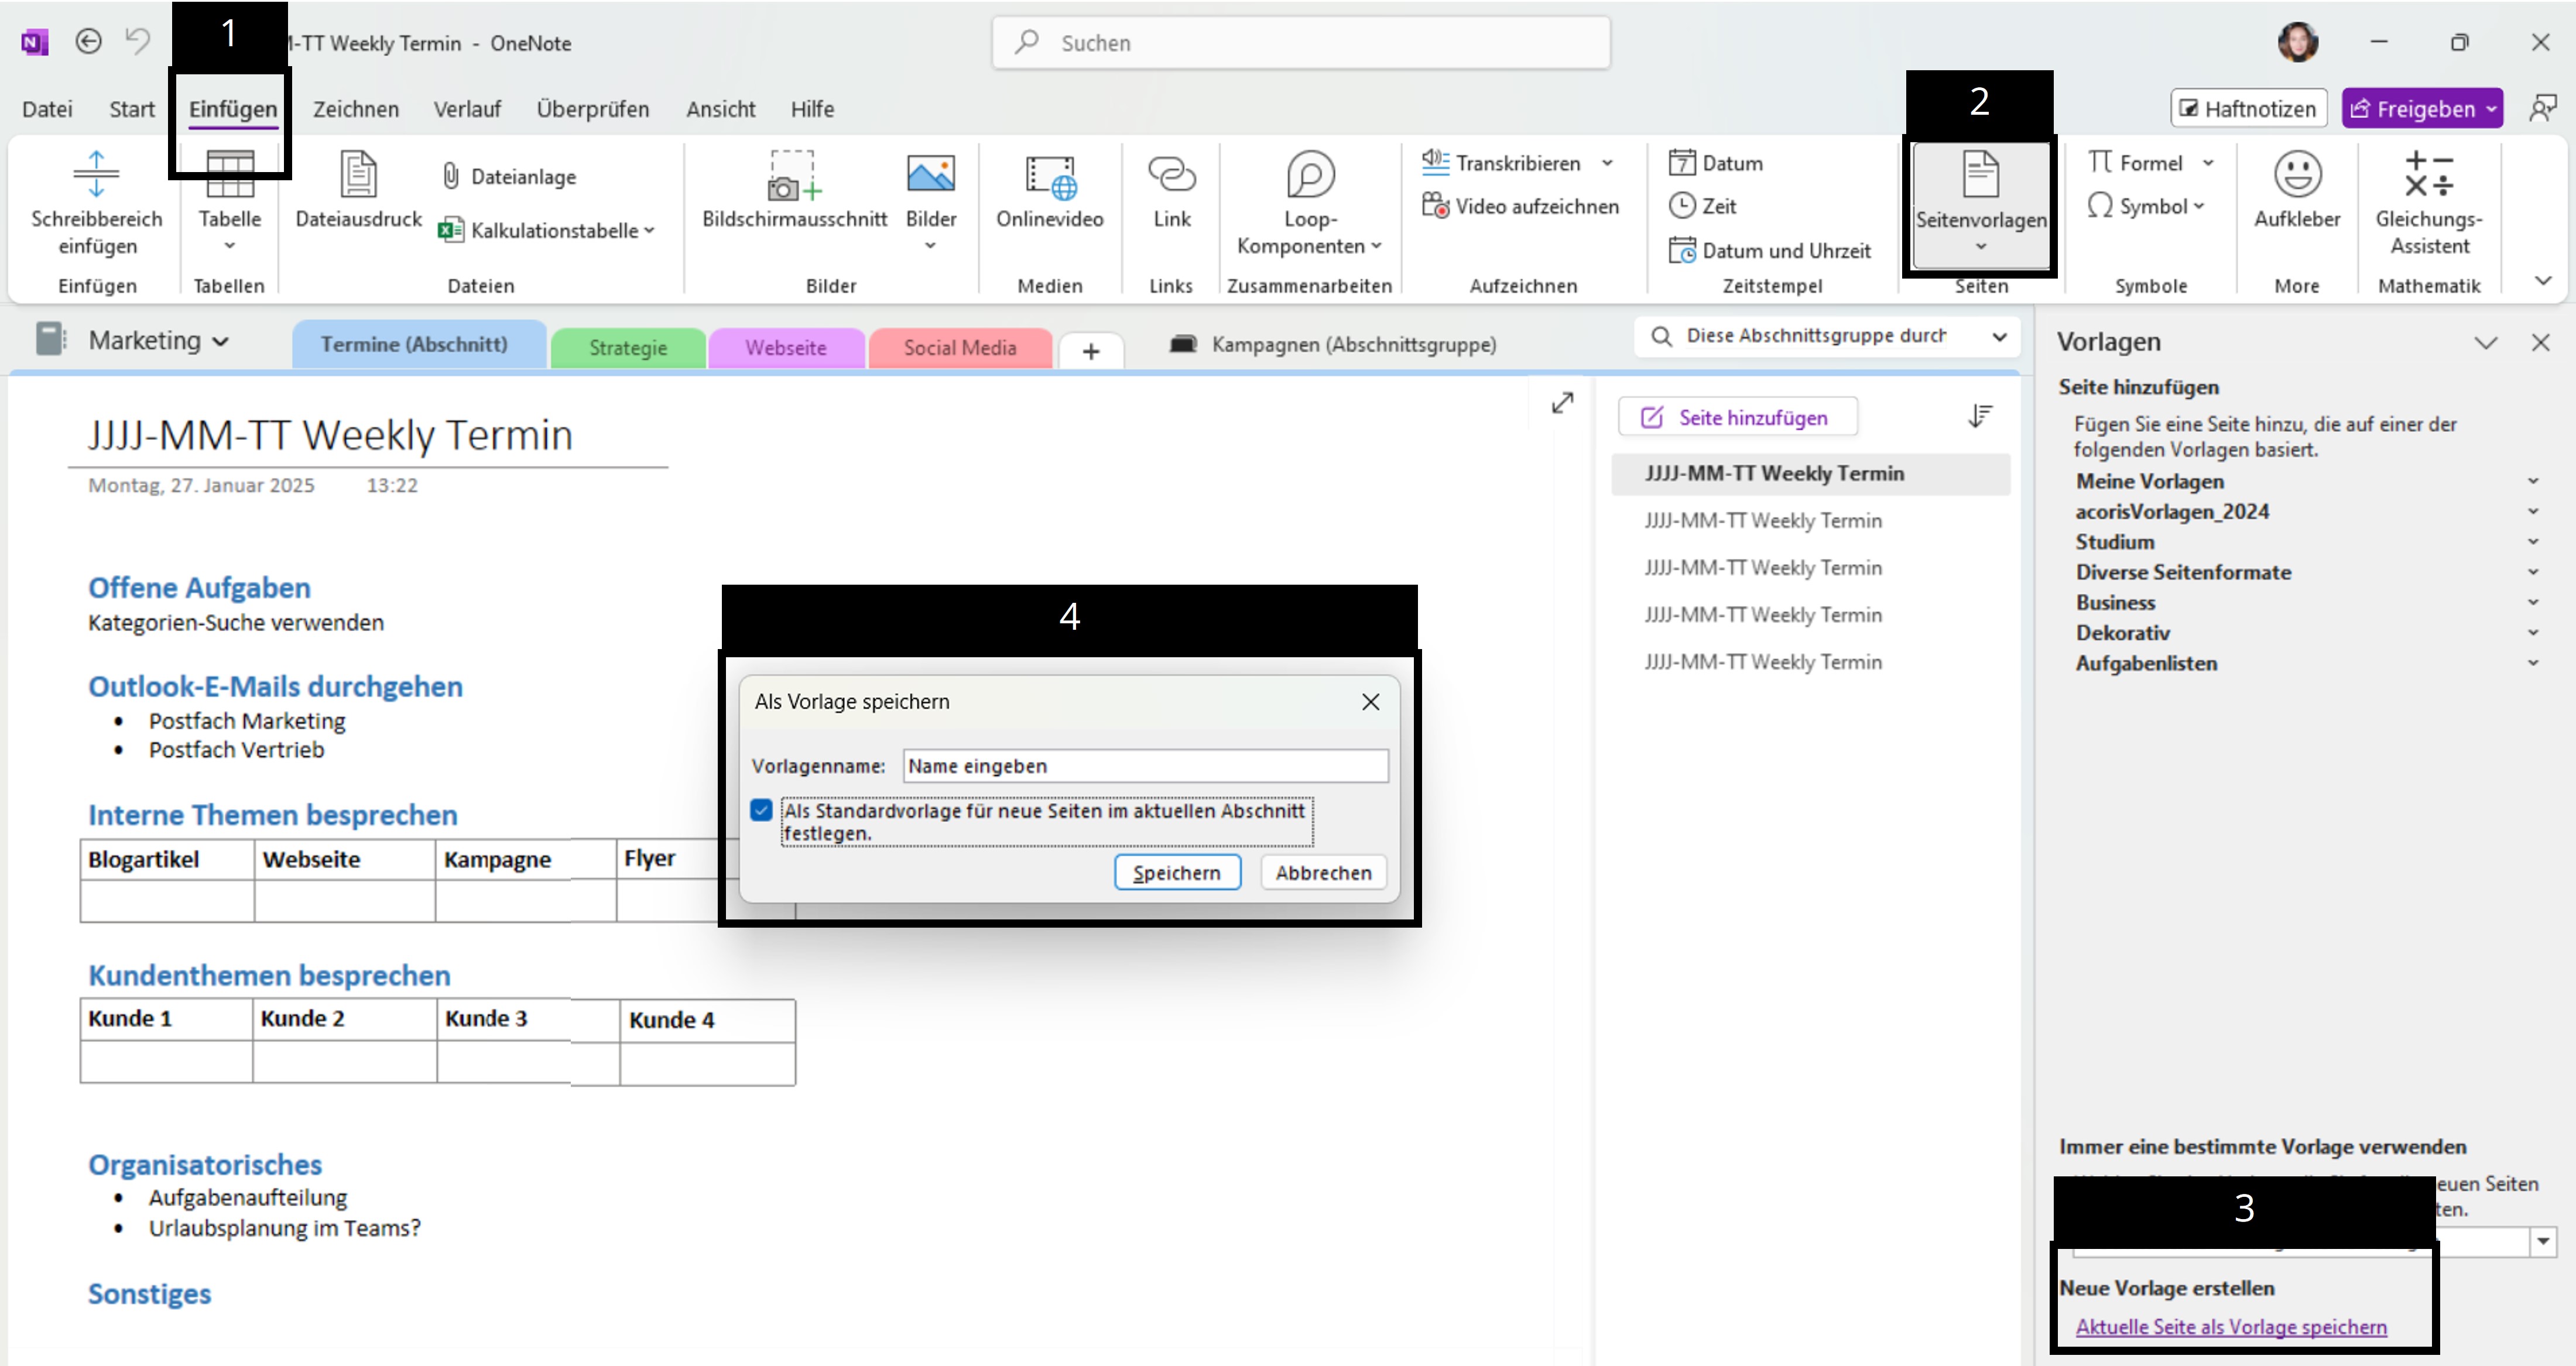Open the Marketing notebook dropdown
The width and height of the screenshot is (2576, 1366).
[158, 340]
